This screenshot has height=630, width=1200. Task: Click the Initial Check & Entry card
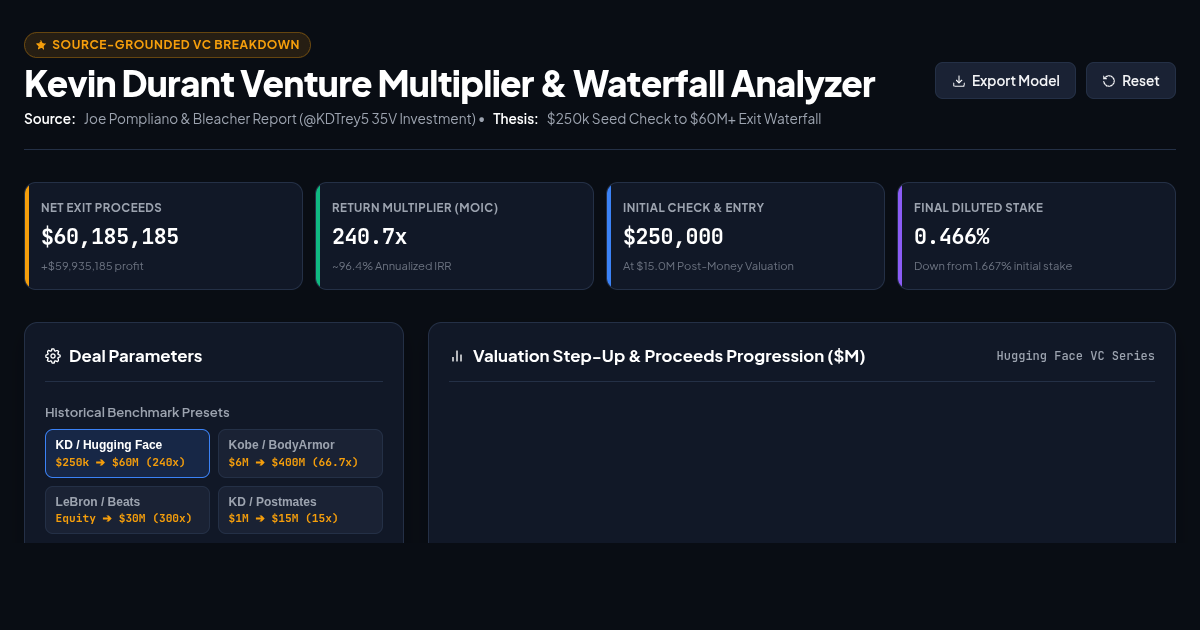[x=745, y=236]
